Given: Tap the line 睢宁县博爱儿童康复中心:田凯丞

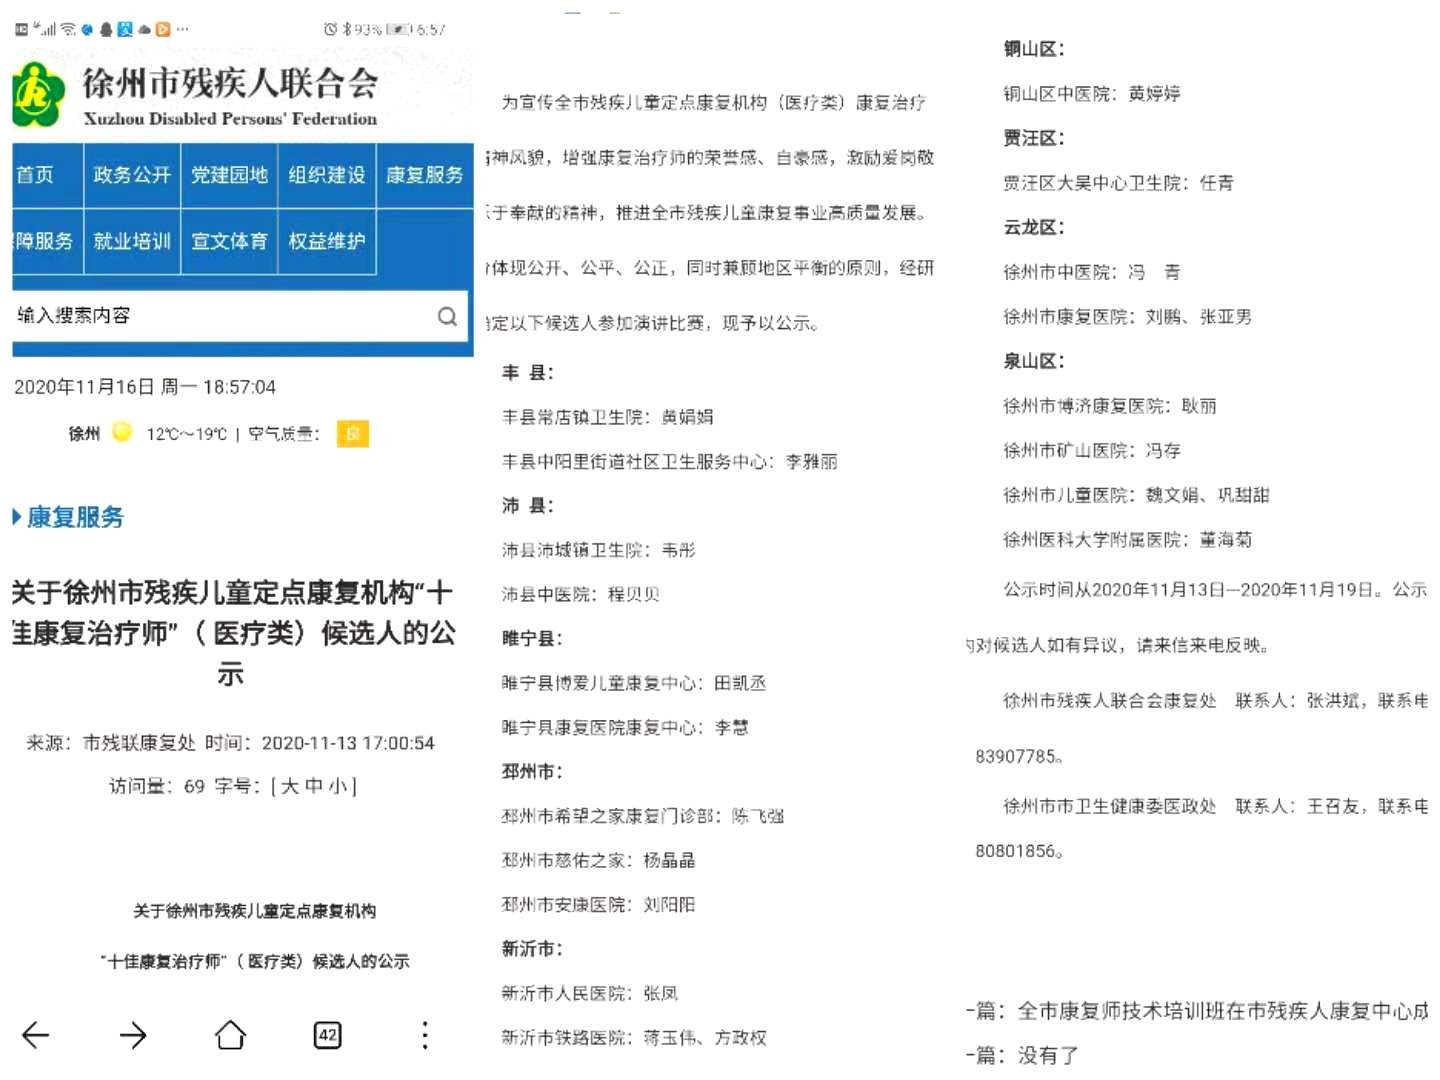Looking at the screenshot, I should pyautogui.click(x=634, y=683).
